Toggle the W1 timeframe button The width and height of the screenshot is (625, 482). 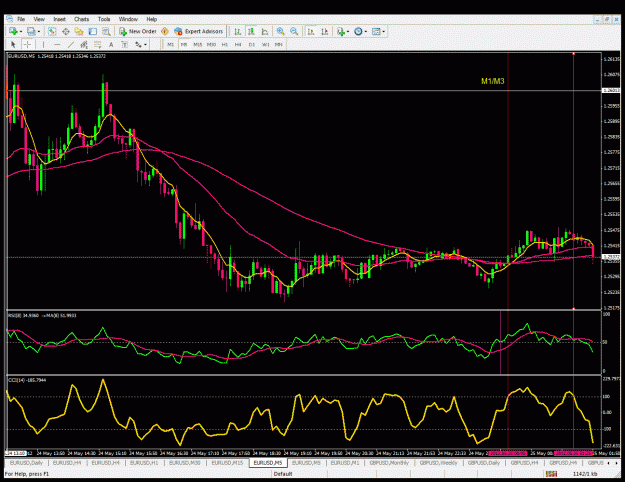[x=265, y=44]
